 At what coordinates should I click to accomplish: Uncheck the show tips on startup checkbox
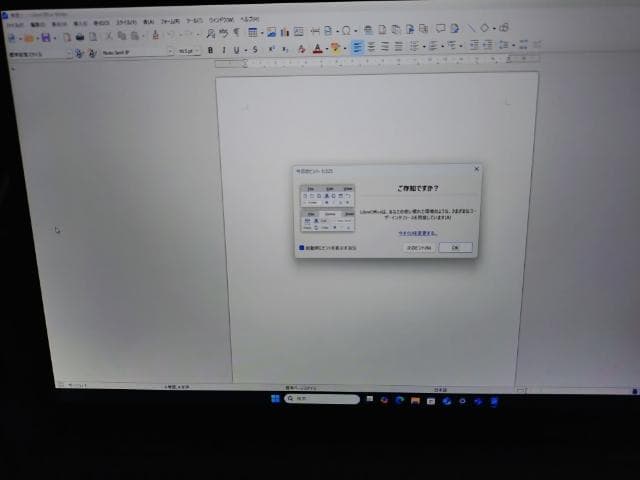pyautogui.click(x=302, y=248)
